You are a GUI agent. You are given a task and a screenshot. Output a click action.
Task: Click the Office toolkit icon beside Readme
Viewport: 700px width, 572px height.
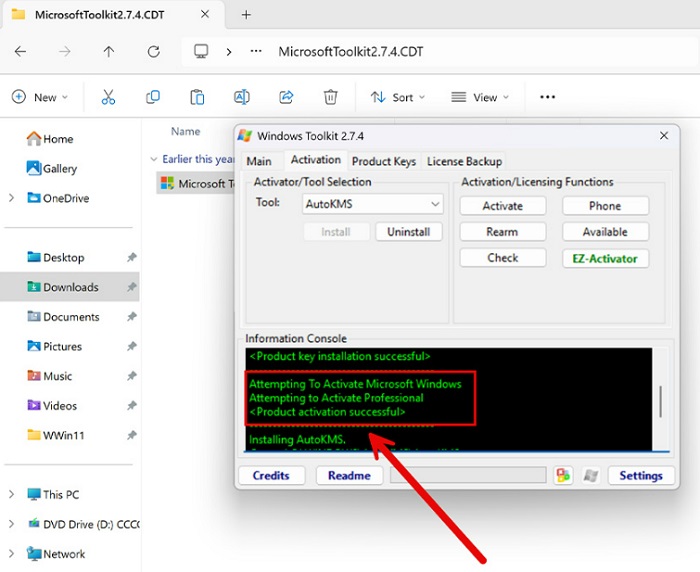pyautogui.click(x=563, y=476)
